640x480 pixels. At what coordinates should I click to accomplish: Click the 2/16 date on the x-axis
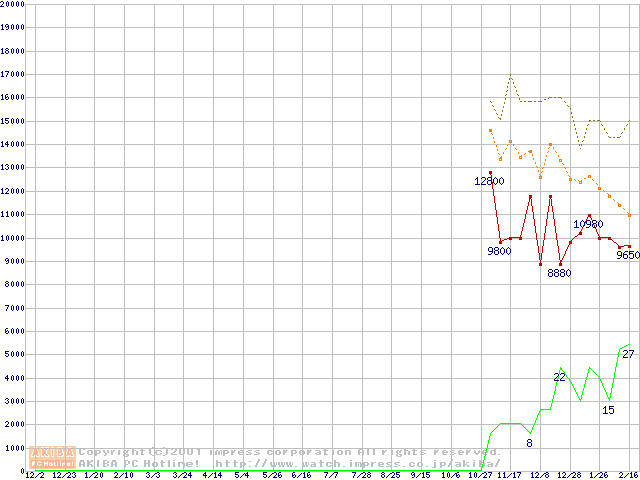627,475
